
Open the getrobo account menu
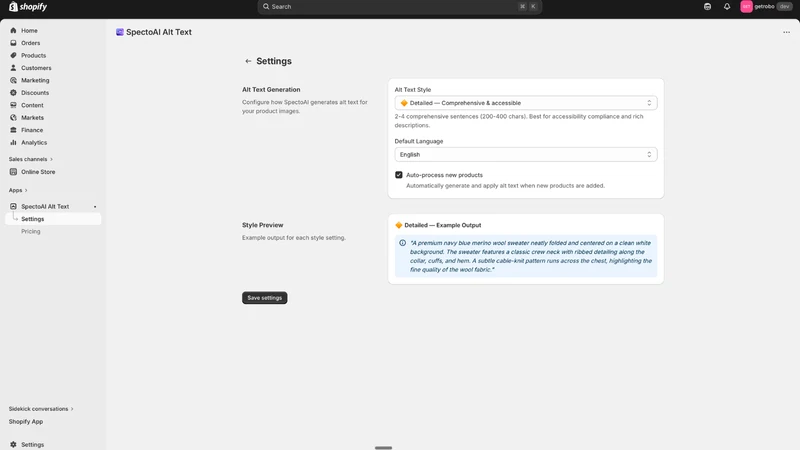pos(766,7)
